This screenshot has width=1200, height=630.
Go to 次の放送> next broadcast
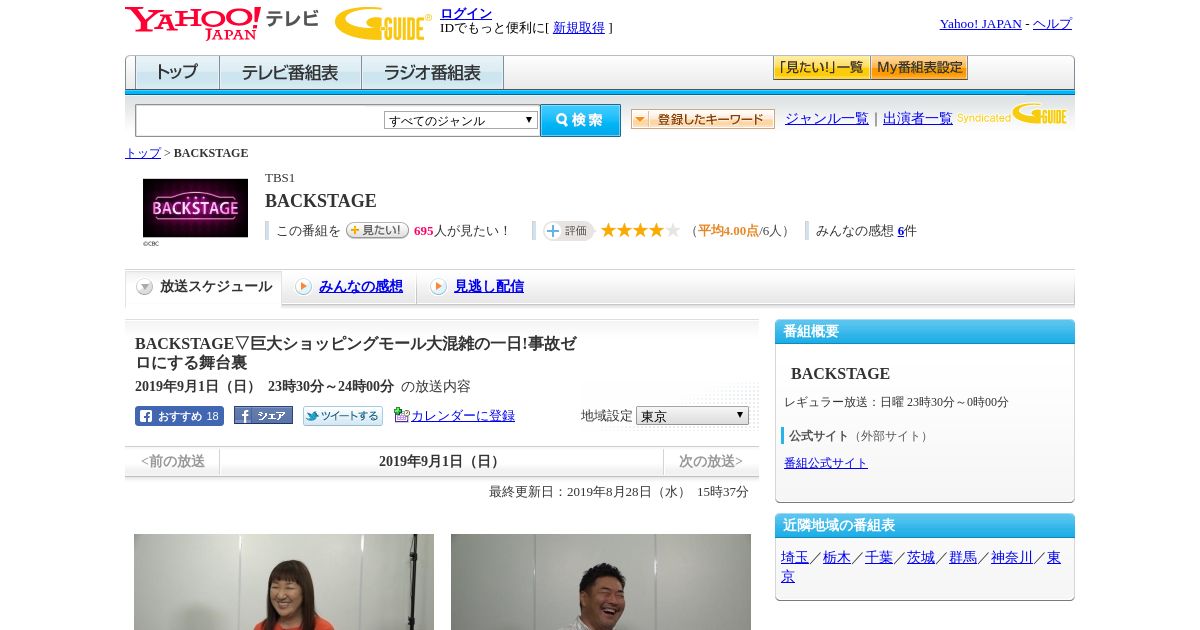[x=711, y=462]
